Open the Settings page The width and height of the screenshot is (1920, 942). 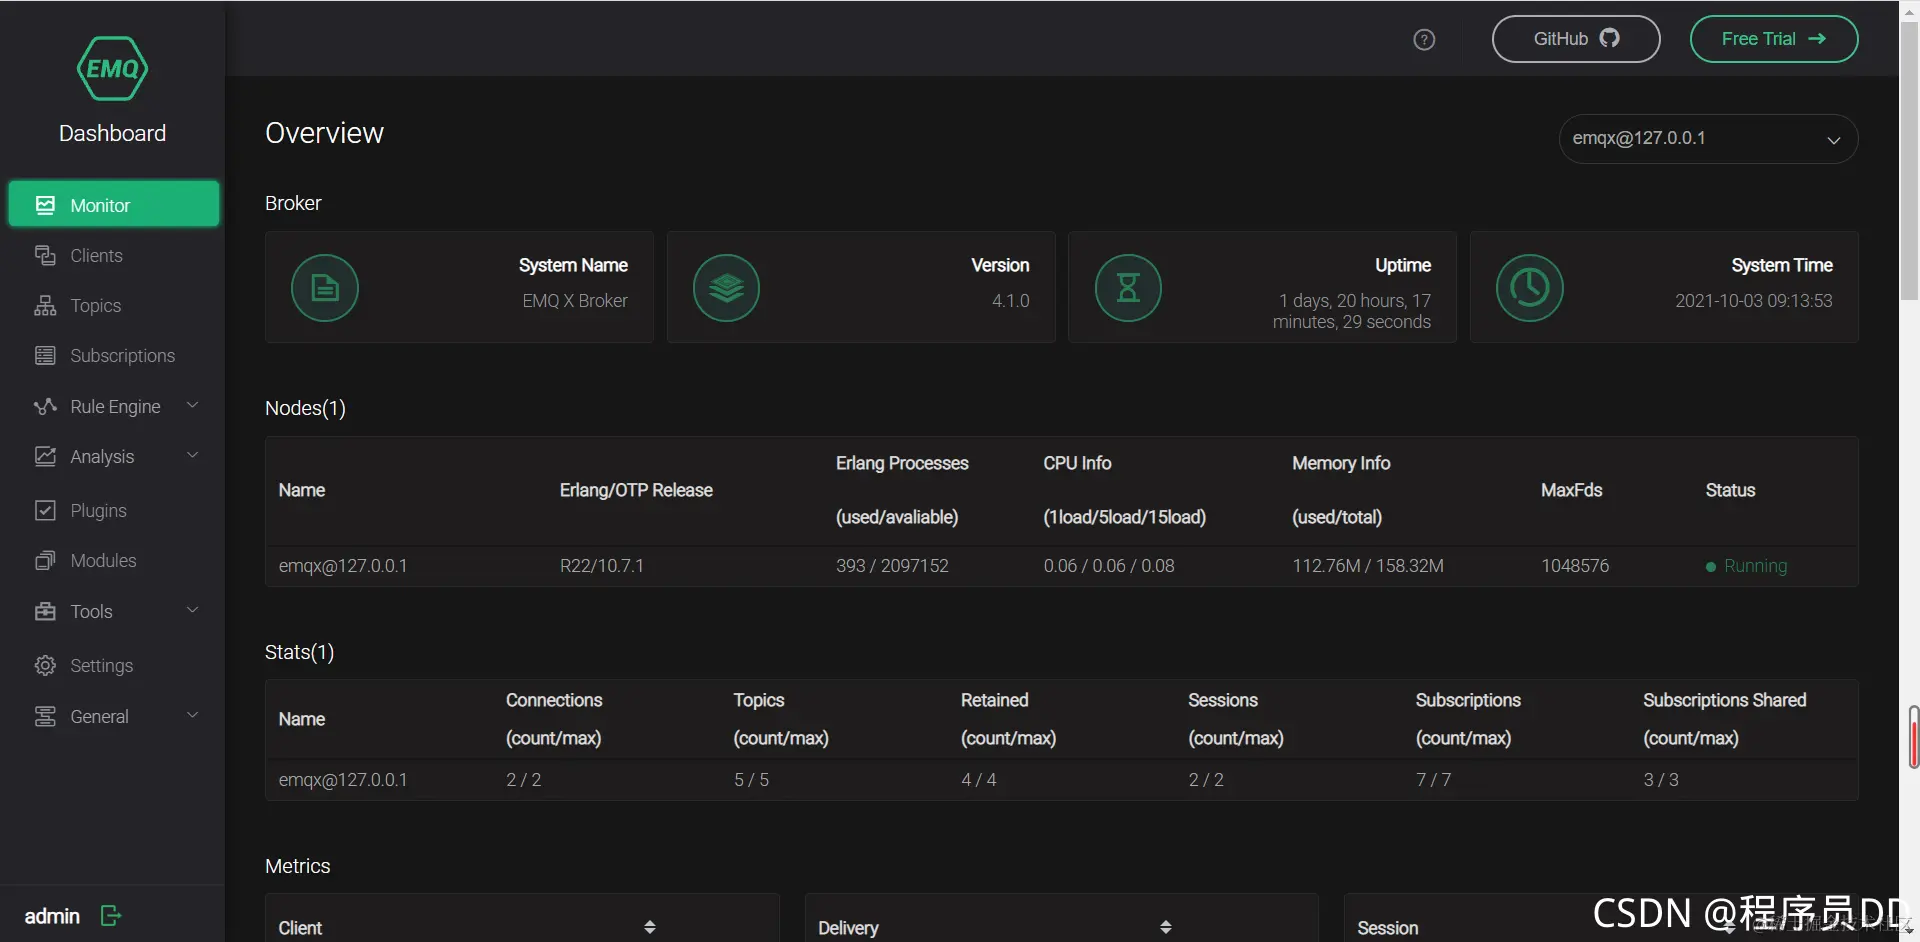(101, 665)
